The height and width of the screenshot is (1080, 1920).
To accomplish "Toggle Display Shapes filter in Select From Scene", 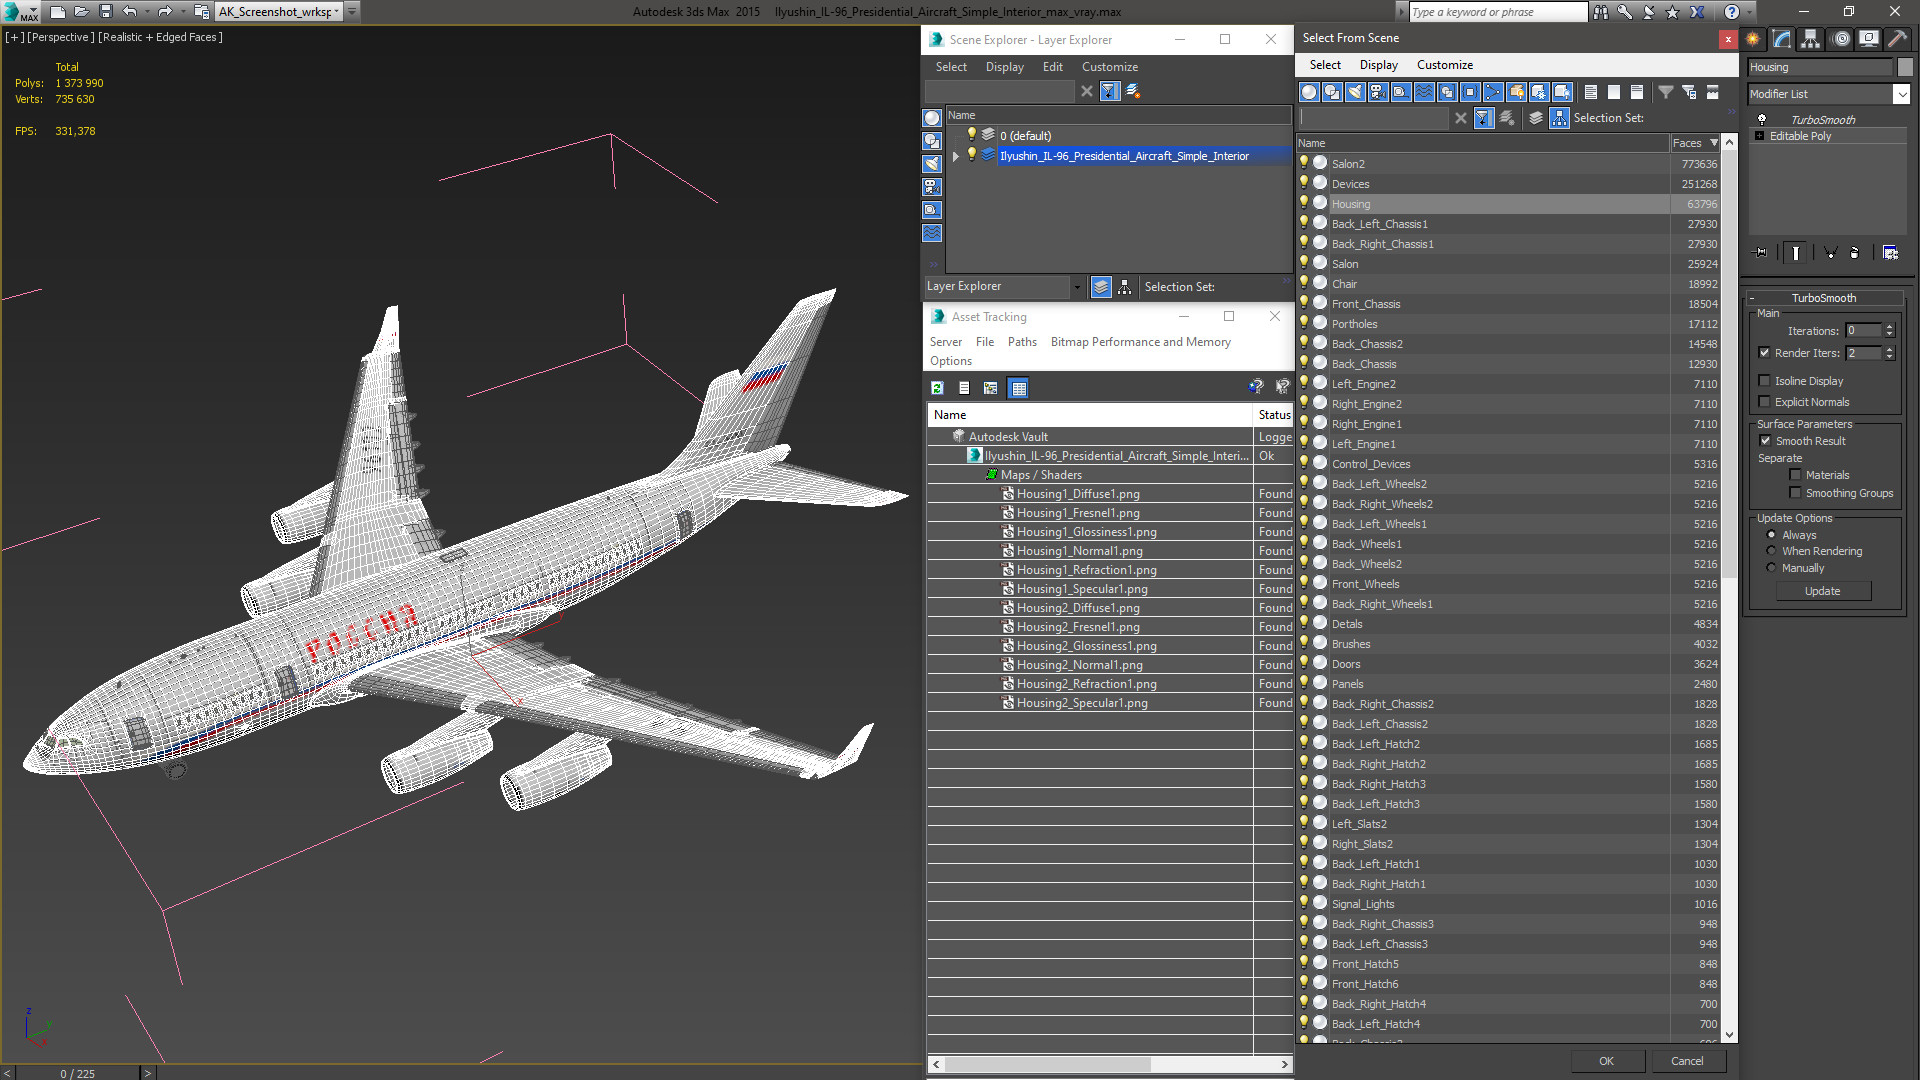I will coord(1332,92).
